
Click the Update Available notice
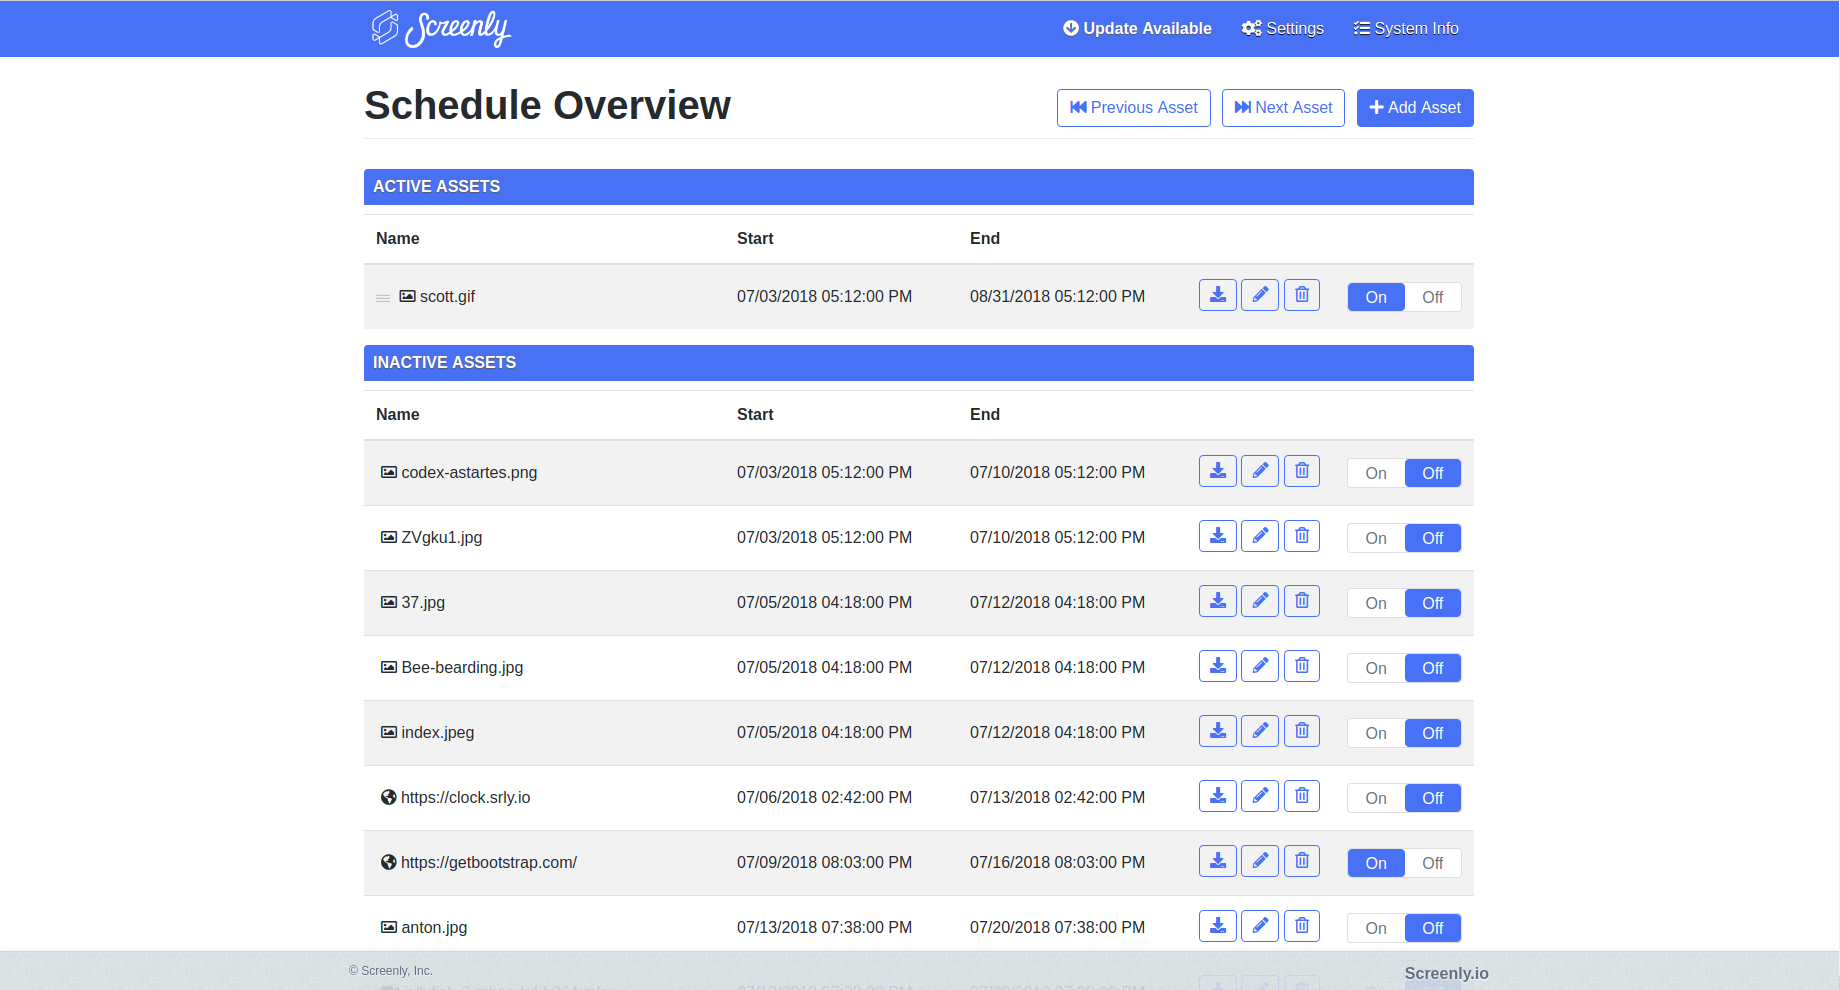pos(1136,28)
